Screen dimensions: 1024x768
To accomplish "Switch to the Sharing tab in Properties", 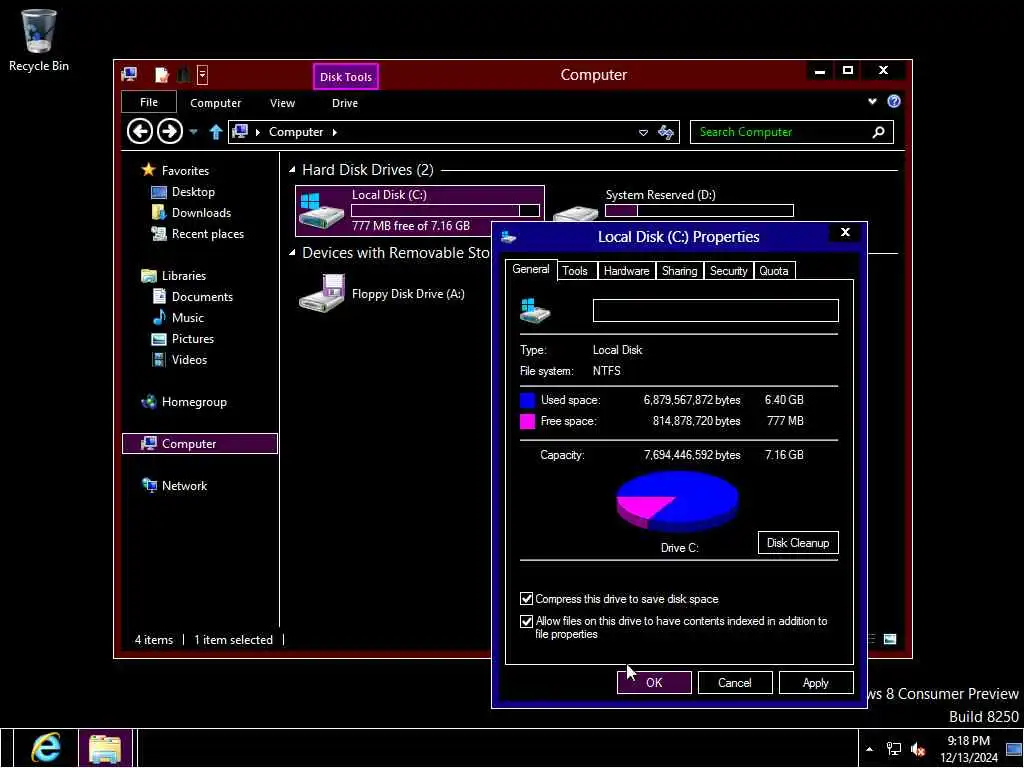I will pyautogui.click(x=679, y=271).
